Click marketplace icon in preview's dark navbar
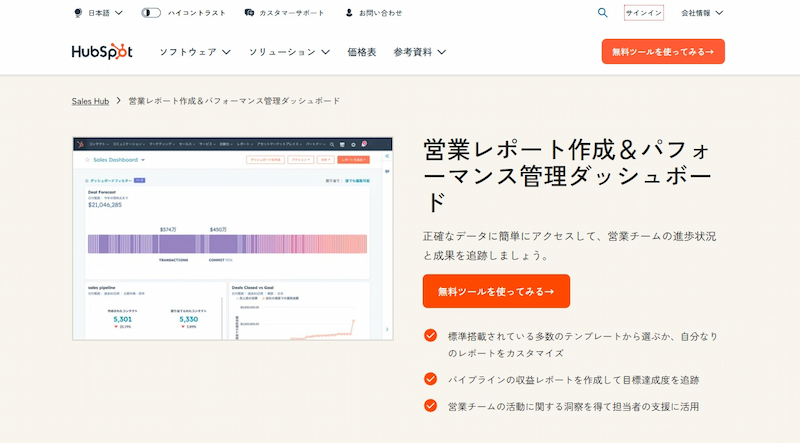 pyautogui.click(x=342, y=144)
